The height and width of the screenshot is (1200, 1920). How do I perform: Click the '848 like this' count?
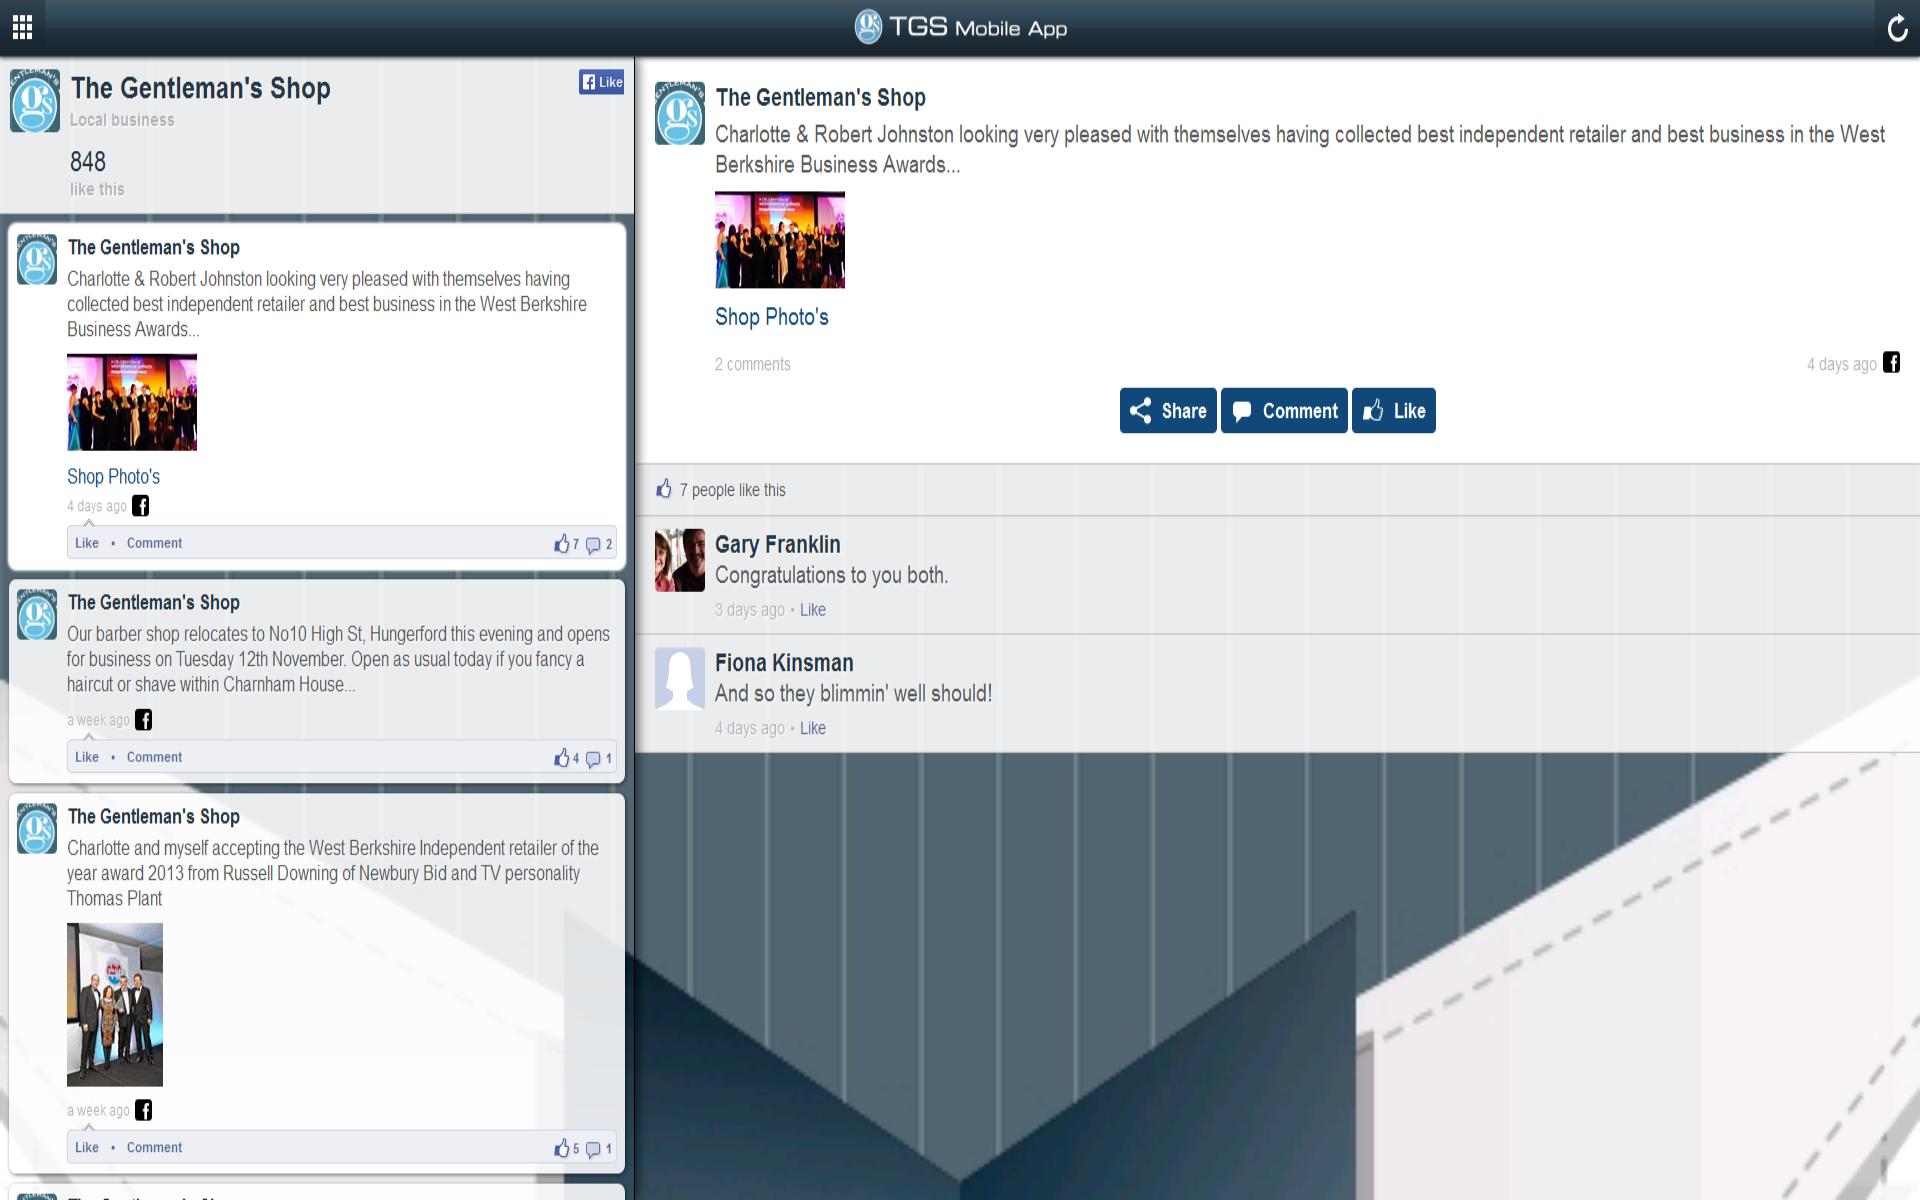pos(97,173)
